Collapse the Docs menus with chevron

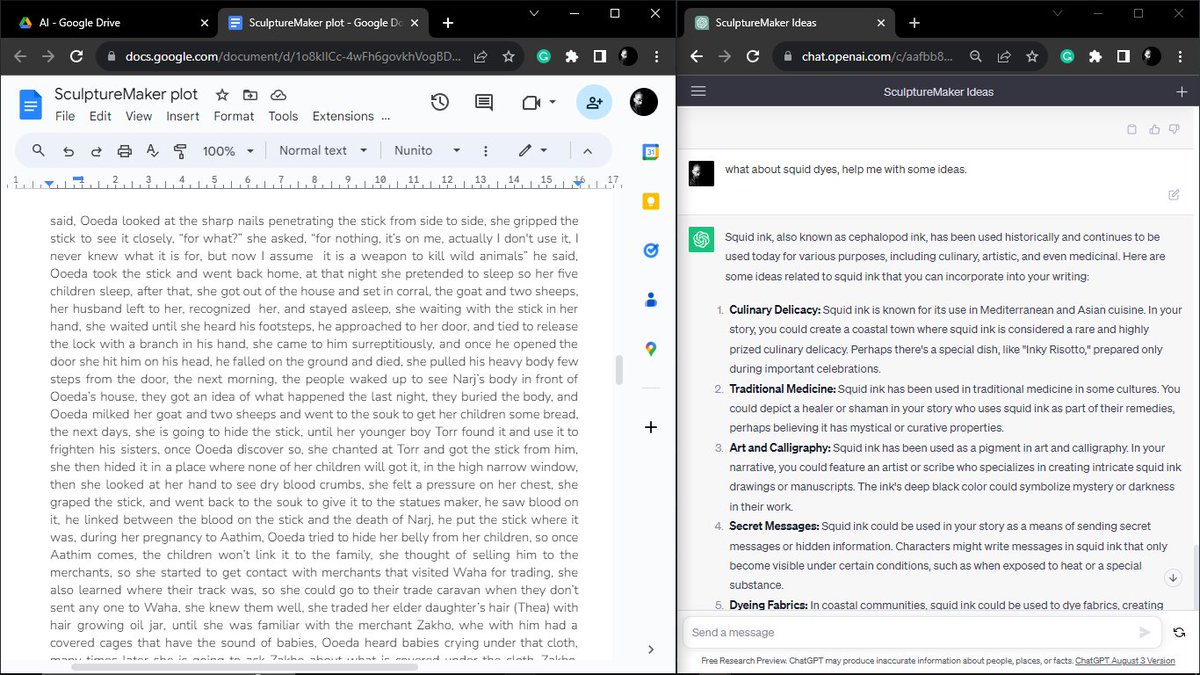tap(588, 151)
